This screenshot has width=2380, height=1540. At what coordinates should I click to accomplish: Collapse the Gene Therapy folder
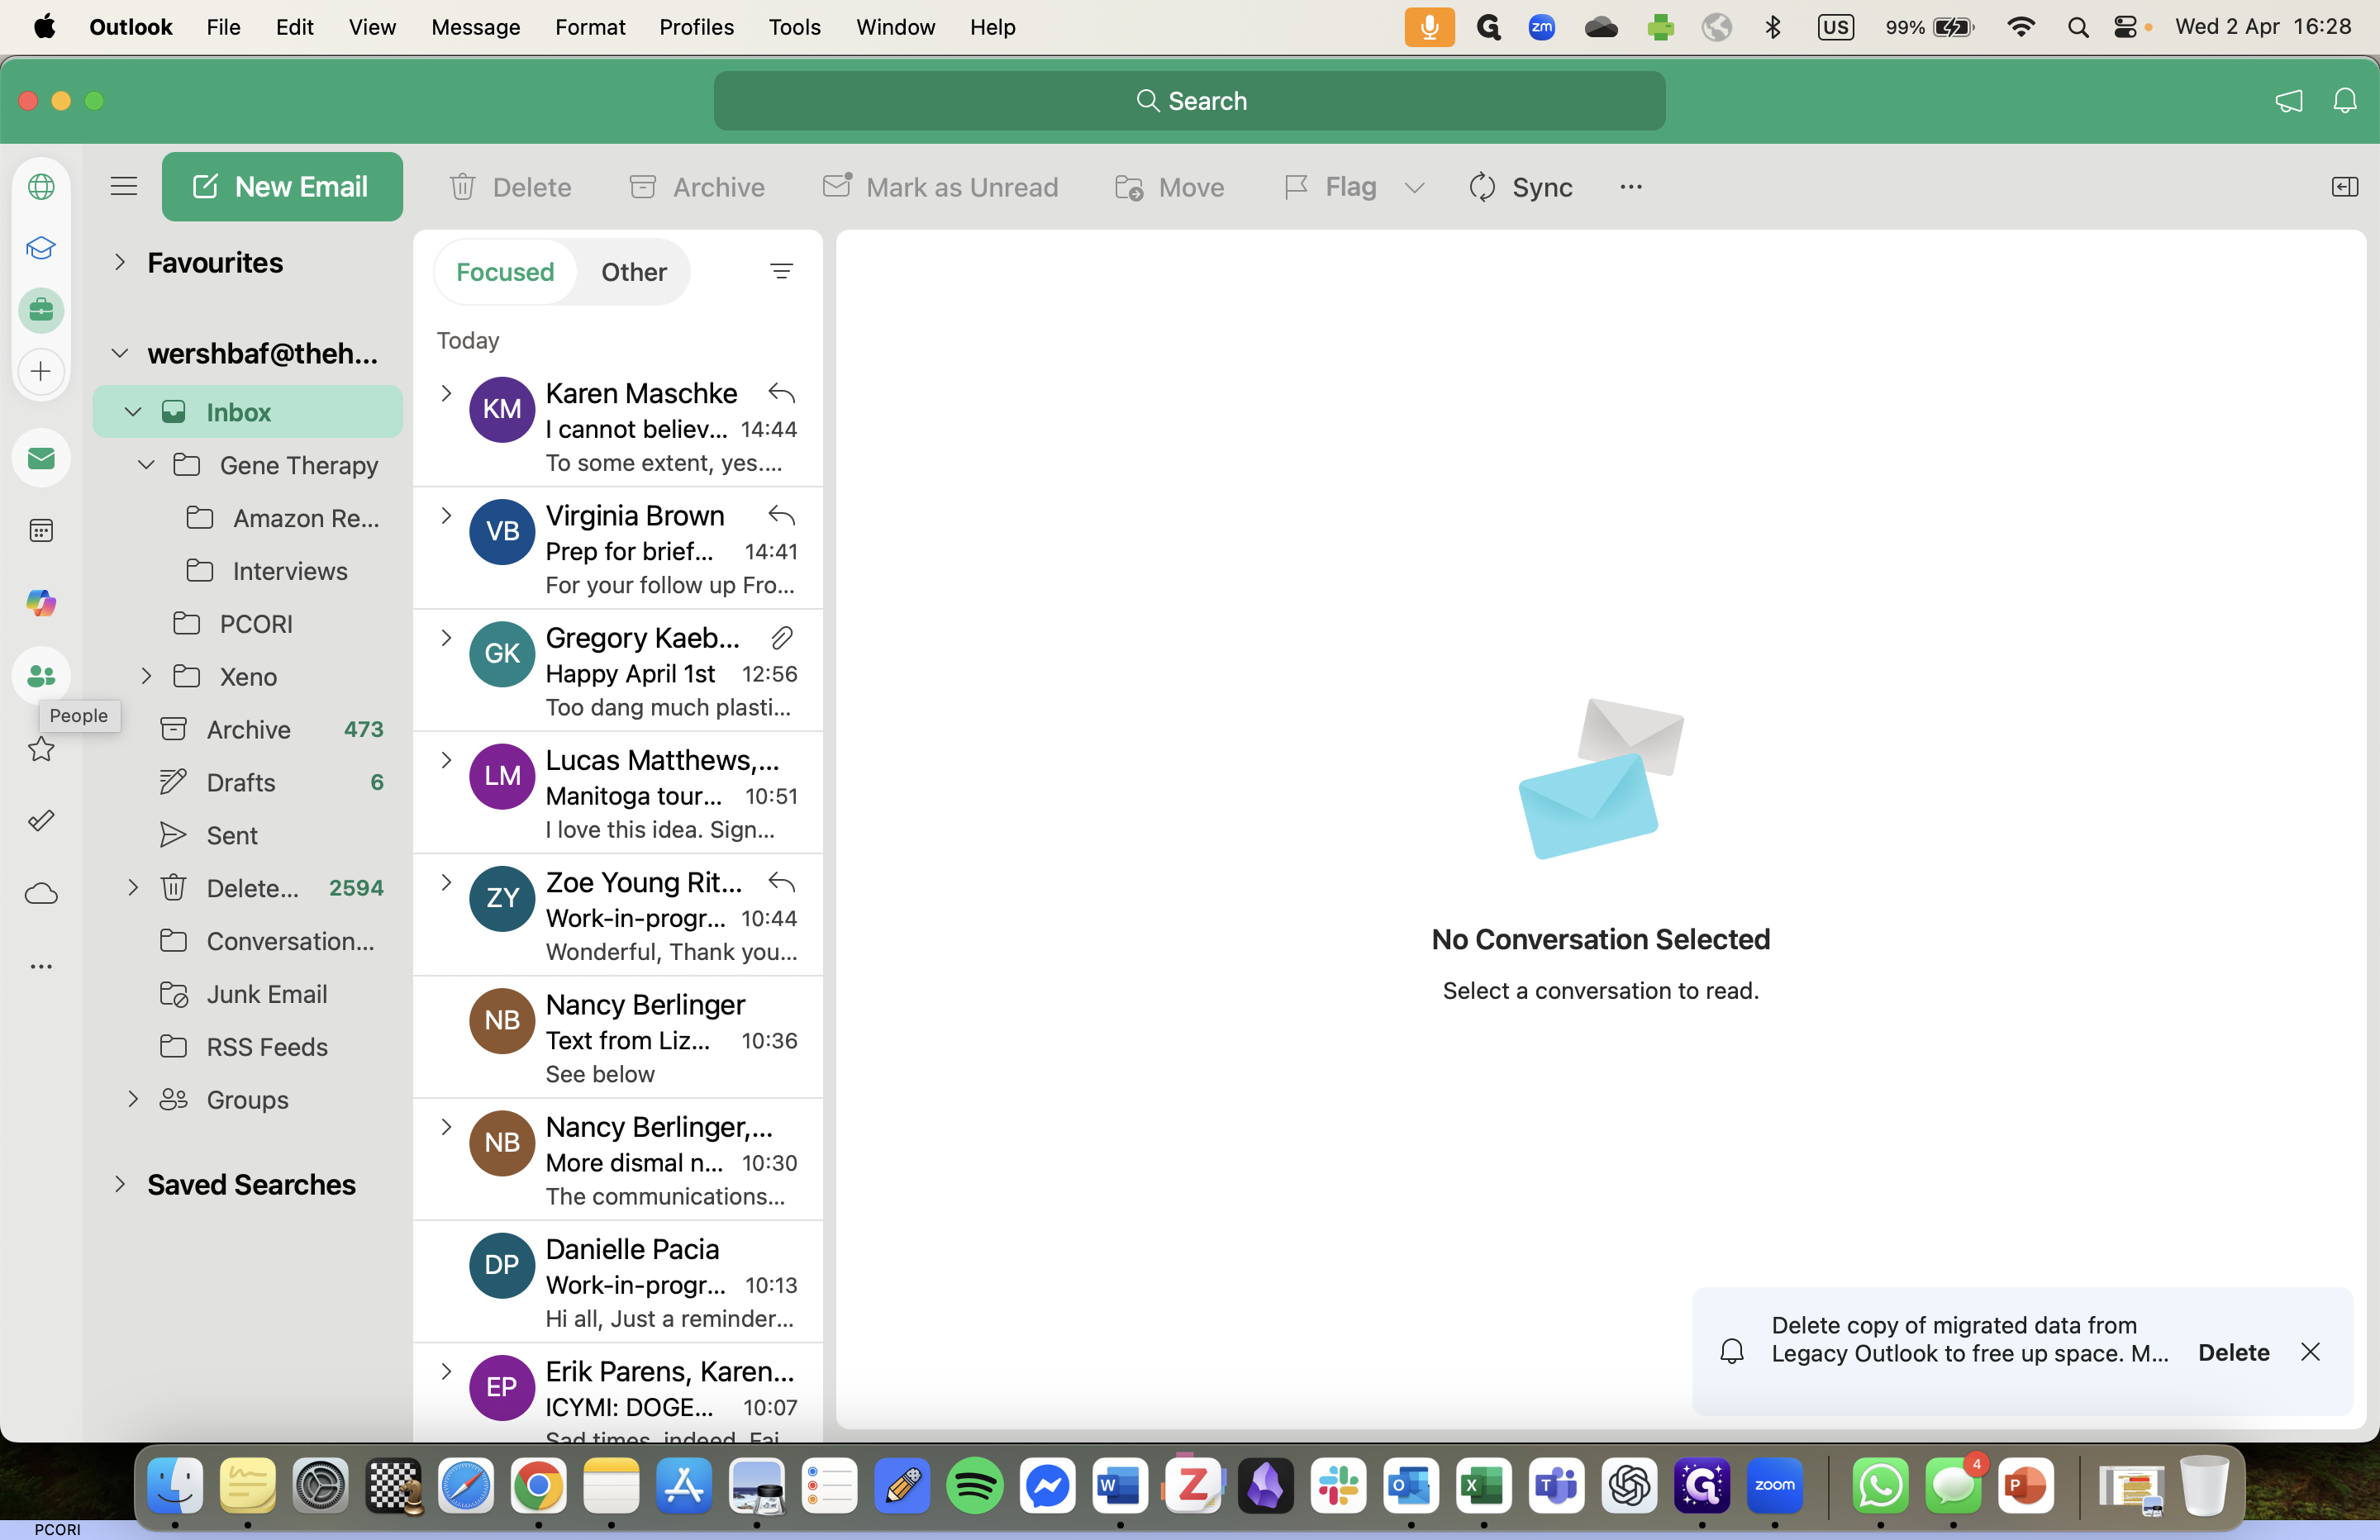(146, 465)
